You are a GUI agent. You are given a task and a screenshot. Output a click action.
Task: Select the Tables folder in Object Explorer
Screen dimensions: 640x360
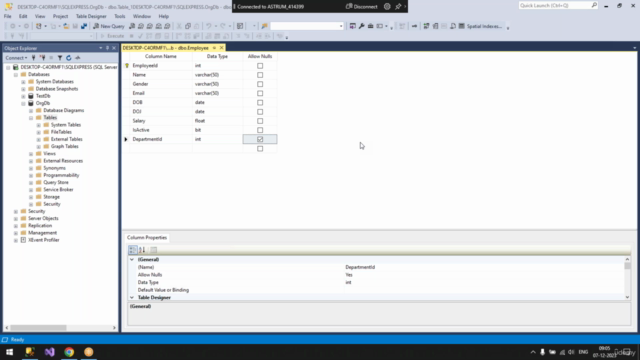pyautogui.click(x=50, y=118)
